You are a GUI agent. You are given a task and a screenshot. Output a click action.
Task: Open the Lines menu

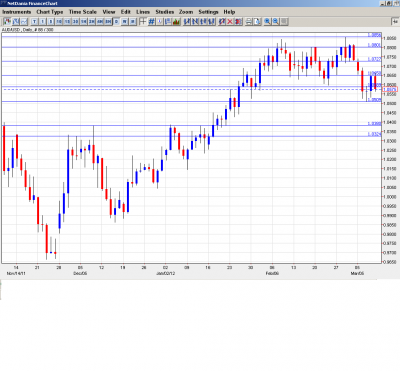pos(143,12)
